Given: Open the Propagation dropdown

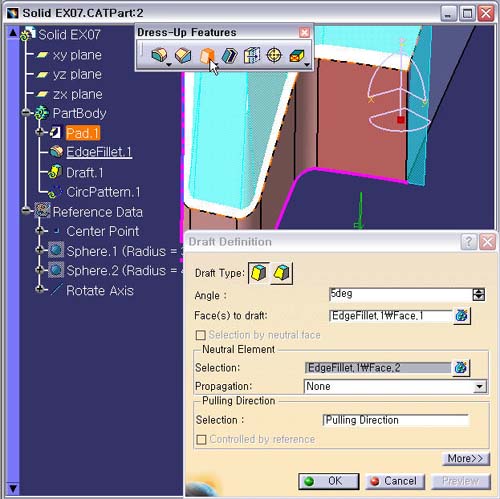Looking at the screenshot, I should (479, 387).
